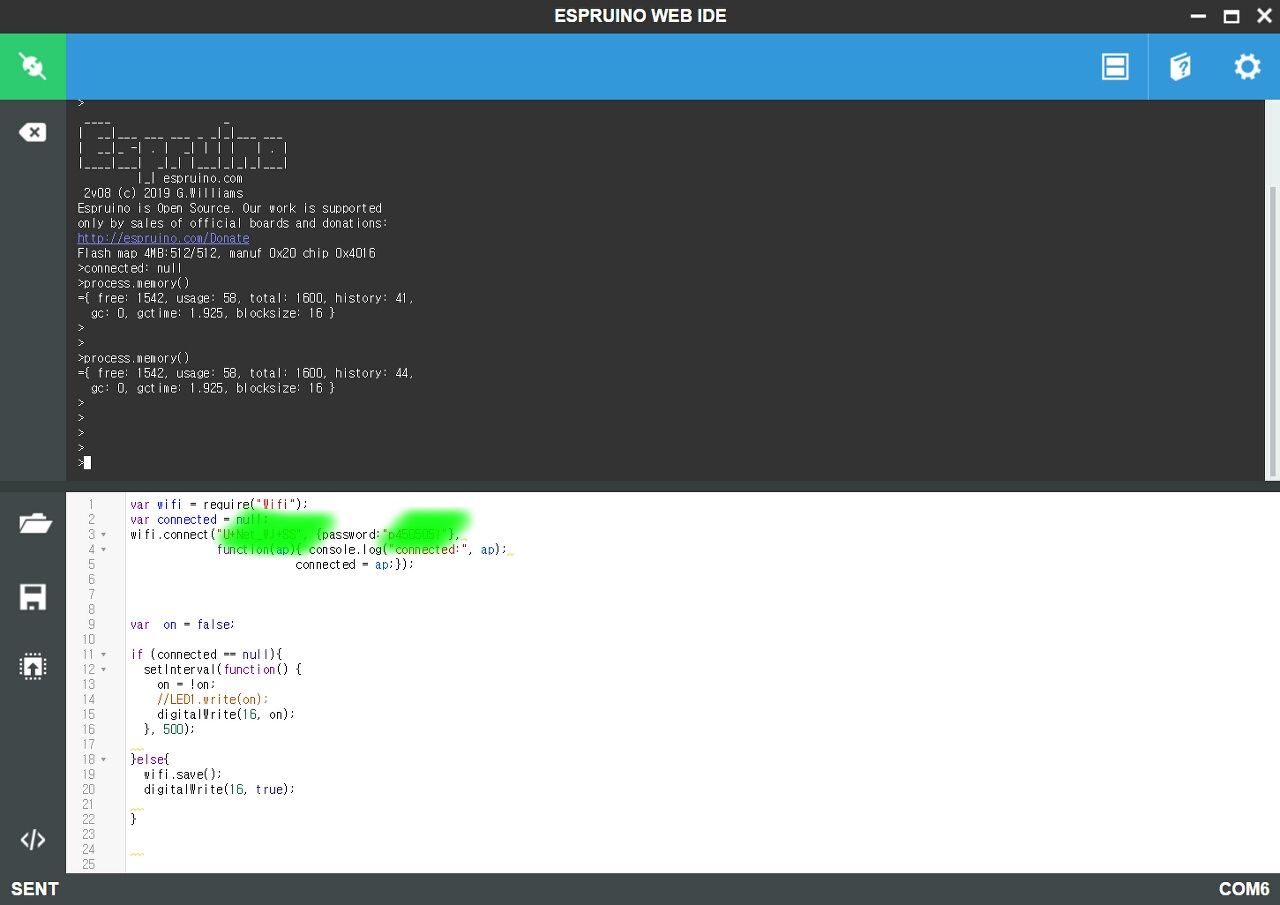Click the 'on = !on;' code line
Screen dimensions: 1280x905
coord(186,684)
